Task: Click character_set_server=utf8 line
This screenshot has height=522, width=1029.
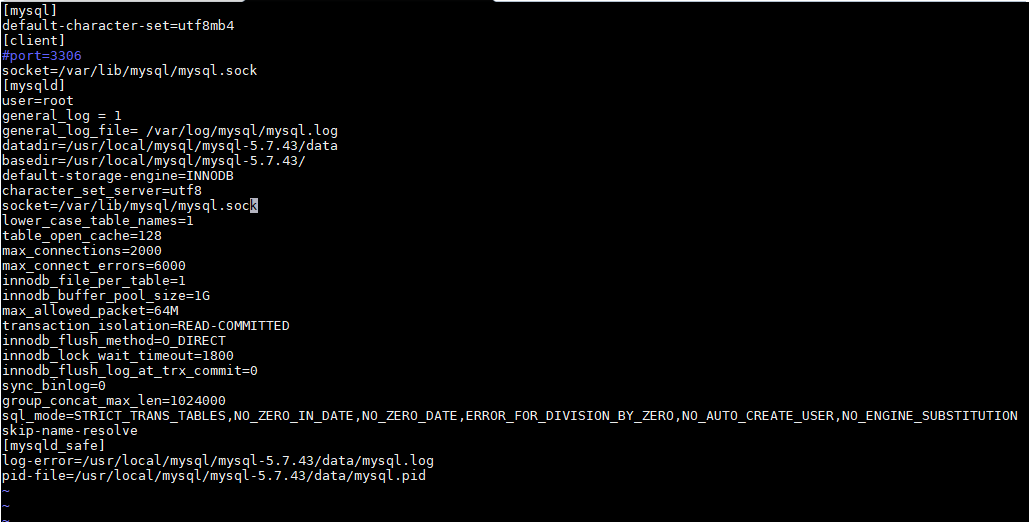Action: tap(102, 190)
